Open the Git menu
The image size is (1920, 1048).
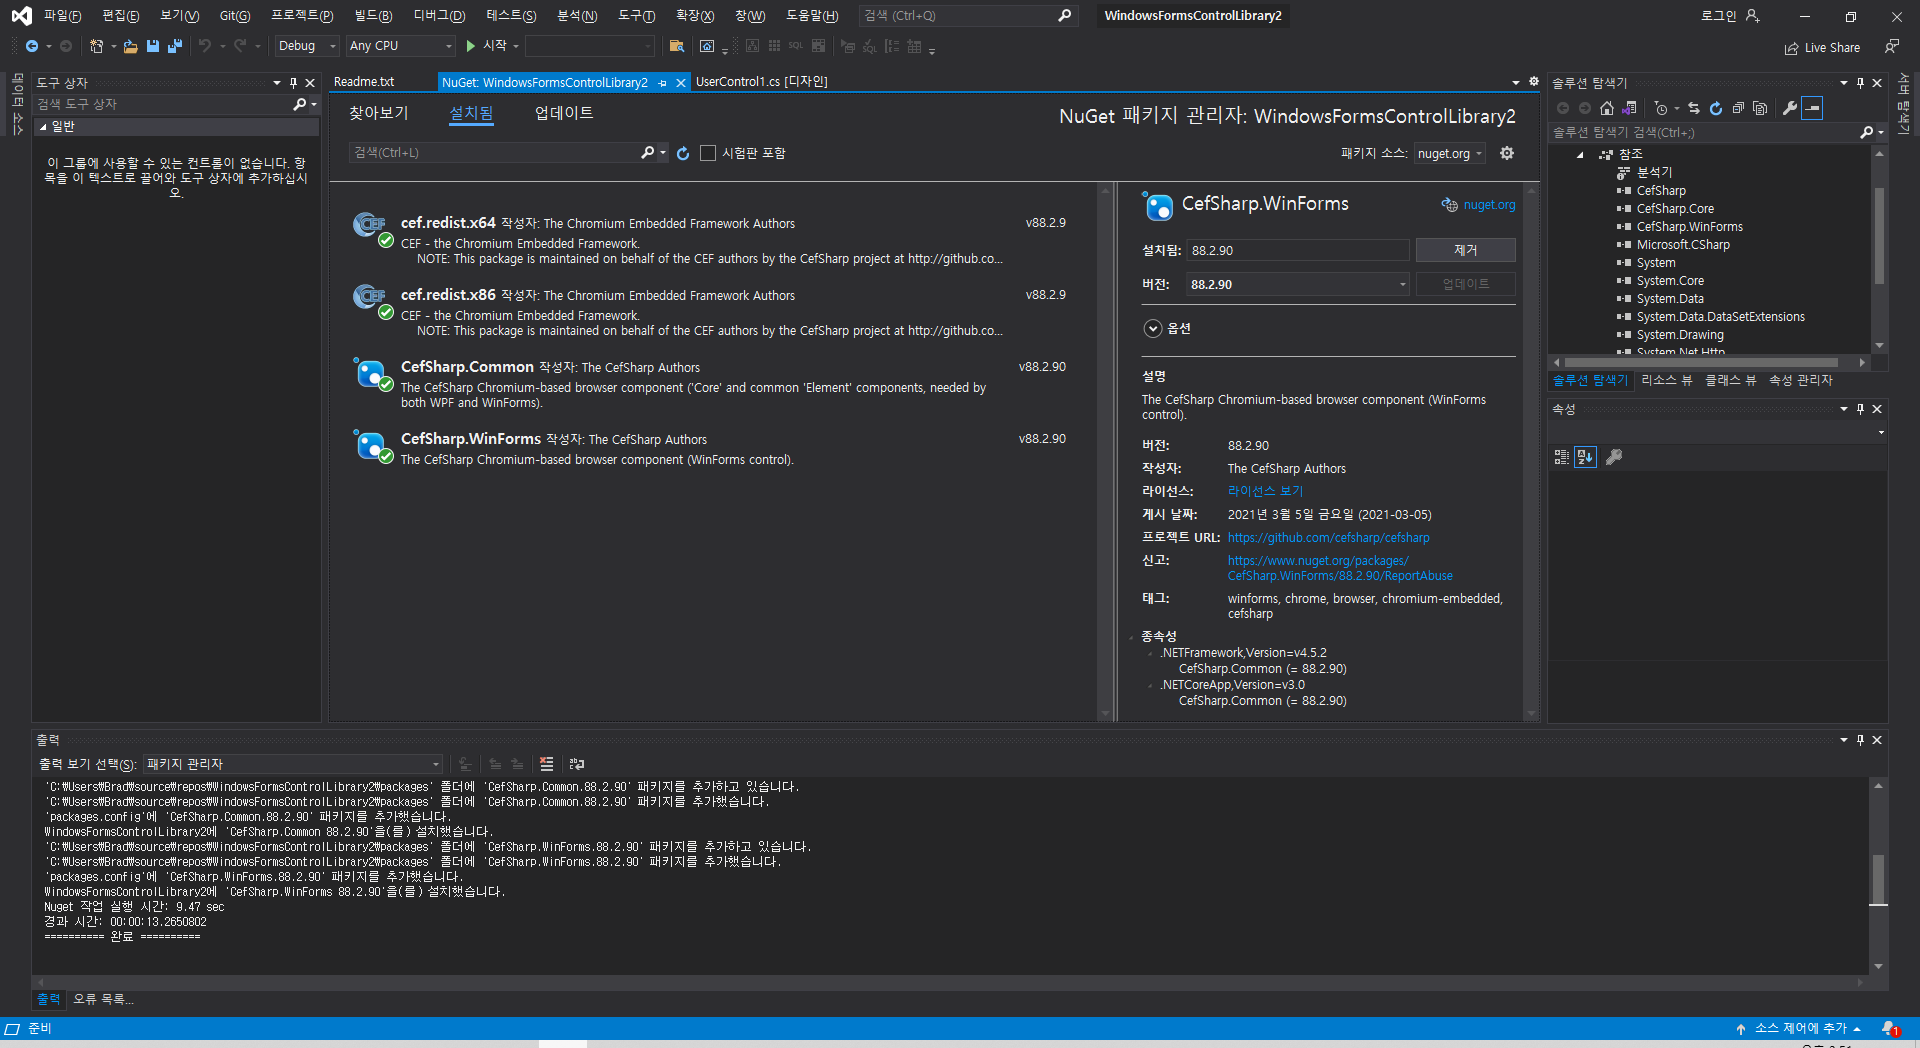point(235,16)
